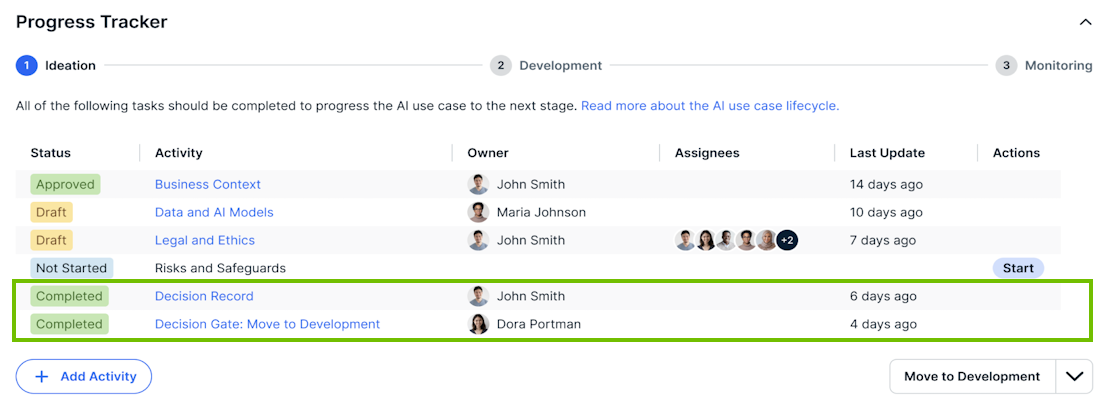1107x409 pixels.
Task: Open the Decision Record activity
Action: (204, 296)
